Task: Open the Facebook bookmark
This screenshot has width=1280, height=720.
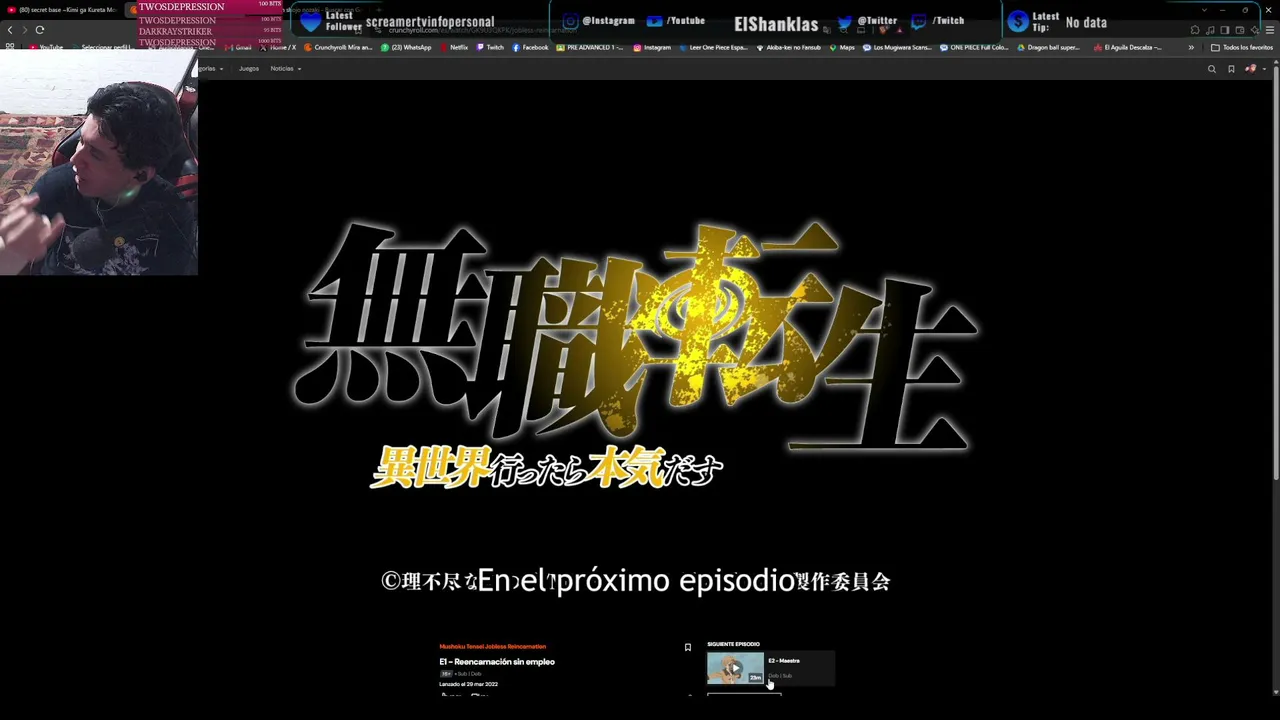Action: (530, 47)
